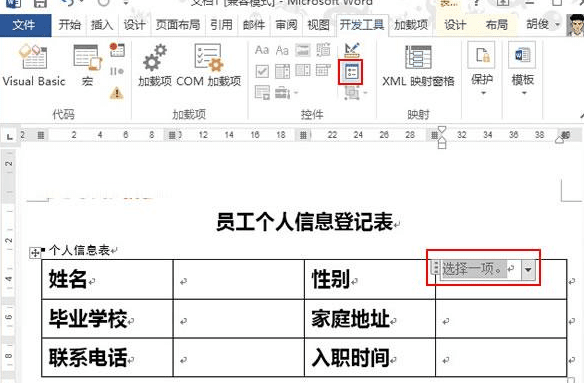Image resolution: width=584 pixels, height=383 pixels.
Task: Open the 宏 (Macros) button
Action: tap(88, 66)
